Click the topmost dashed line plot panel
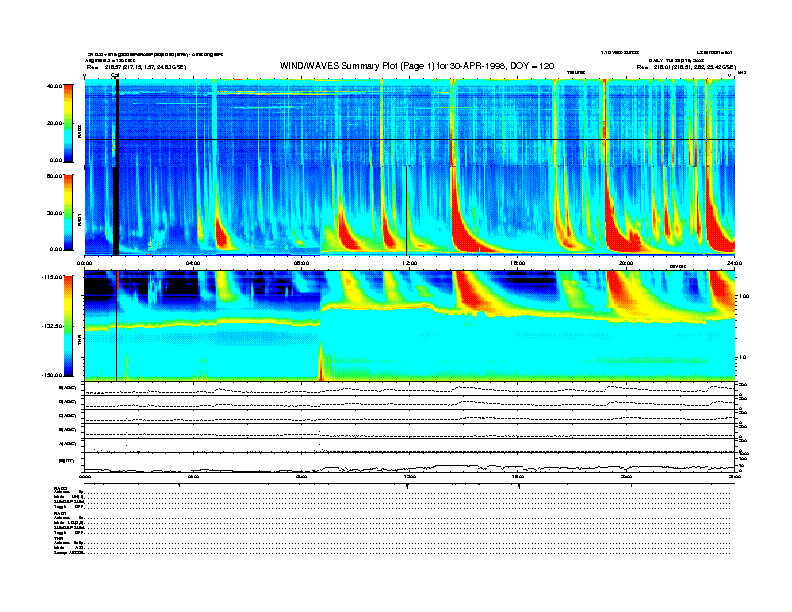The width and height of the screenshot is (792, 612). click(410, 389)
